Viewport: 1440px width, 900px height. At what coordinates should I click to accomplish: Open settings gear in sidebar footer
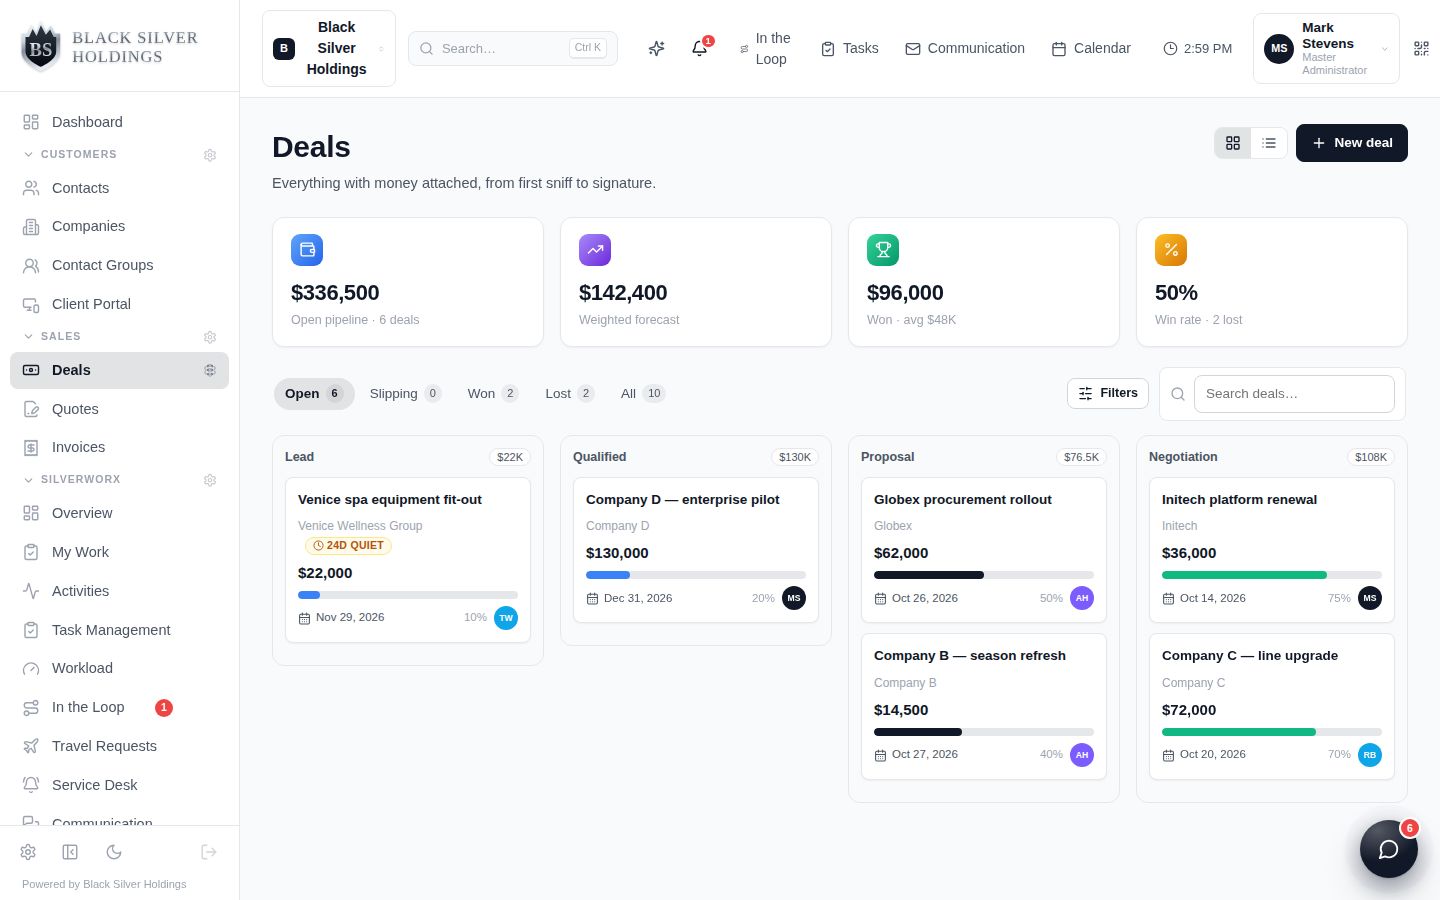click(28, 852)
